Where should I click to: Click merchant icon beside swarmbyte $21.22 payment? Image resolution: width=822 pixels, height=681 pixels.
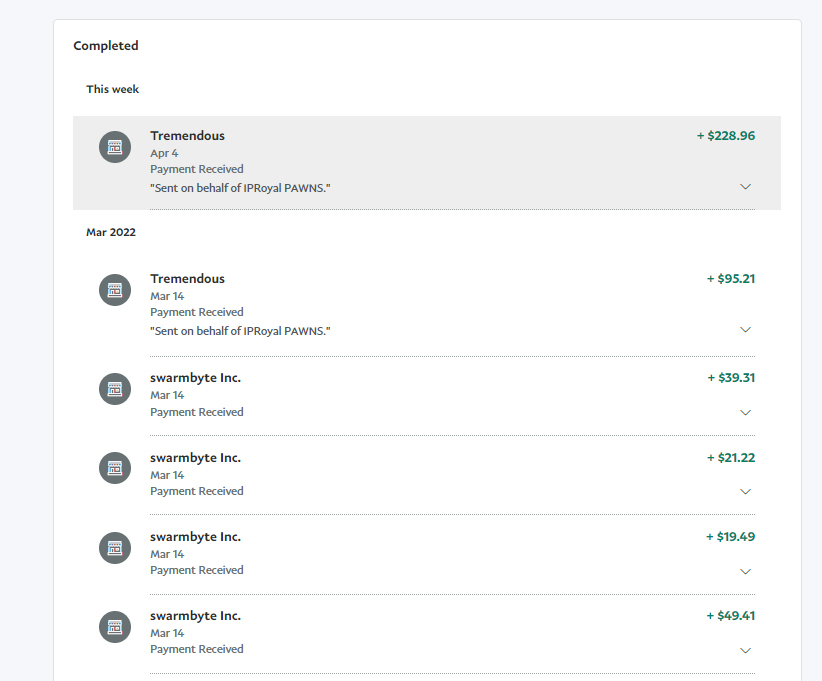pos(115,468)
